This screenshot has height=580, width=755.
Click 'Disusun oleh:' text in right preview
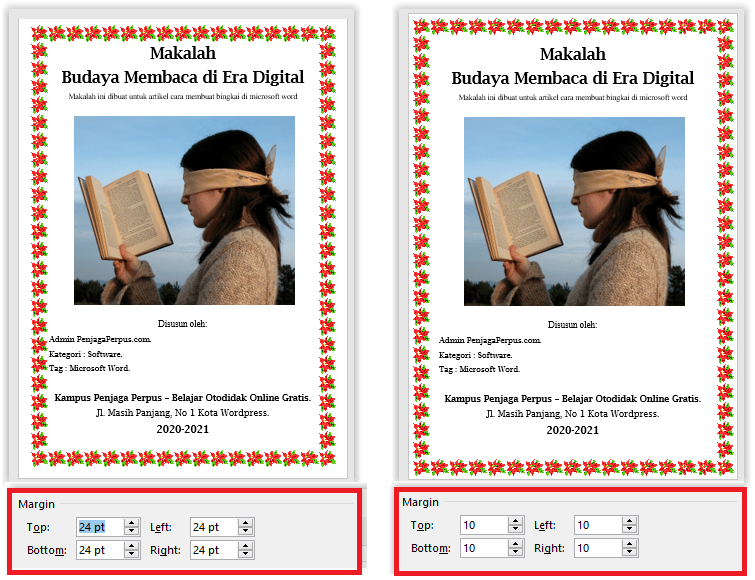pyautogui.click(x=573, y=325)
